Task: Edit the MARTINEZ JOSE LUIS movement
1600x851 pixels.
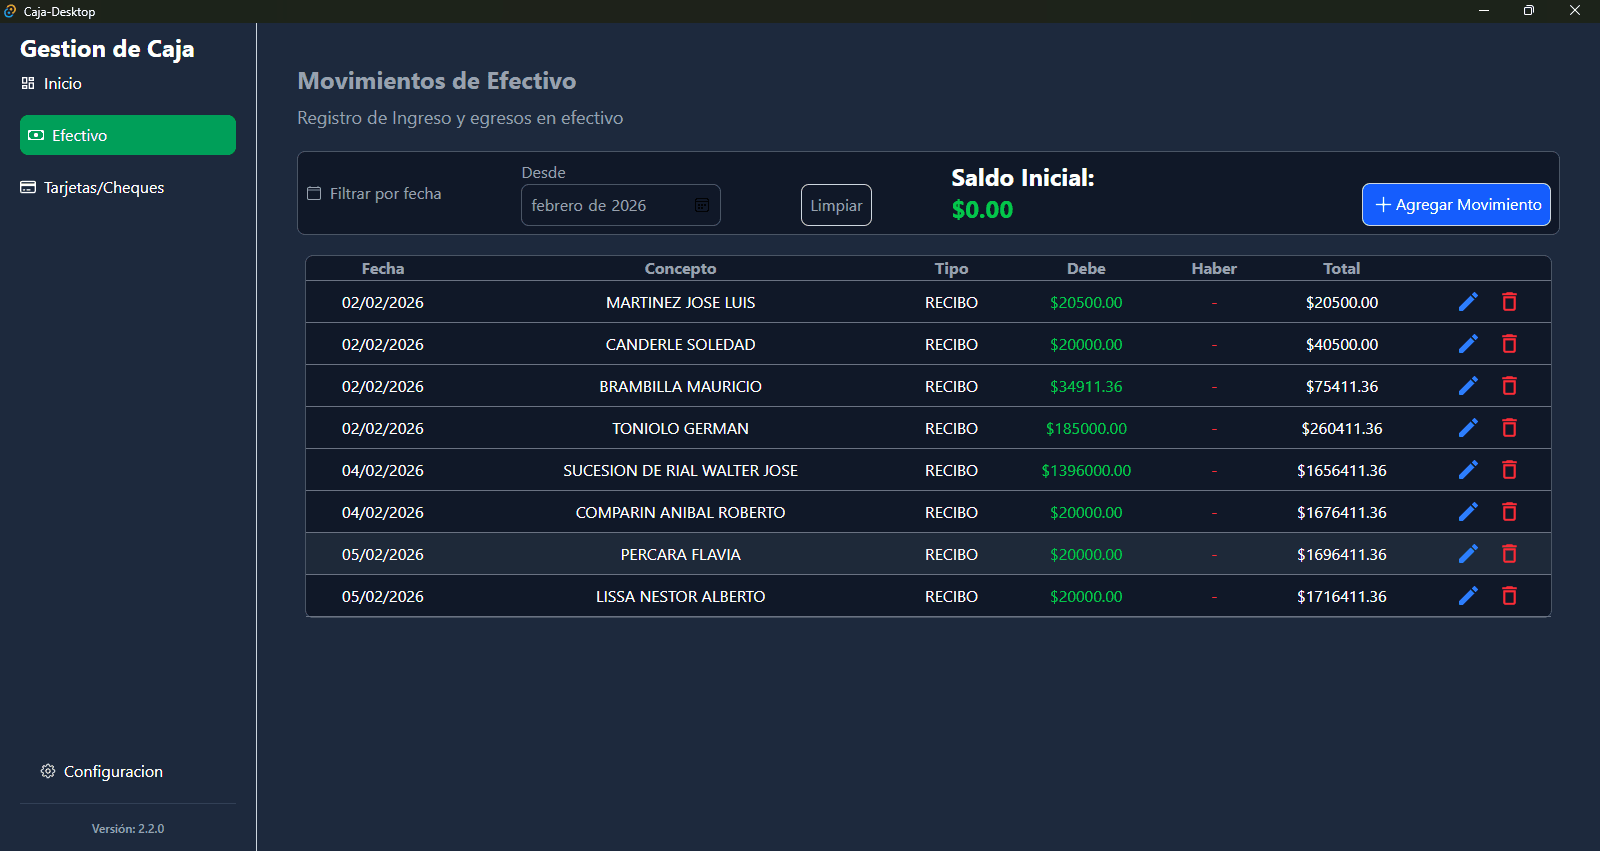Action: point(1468,302)
